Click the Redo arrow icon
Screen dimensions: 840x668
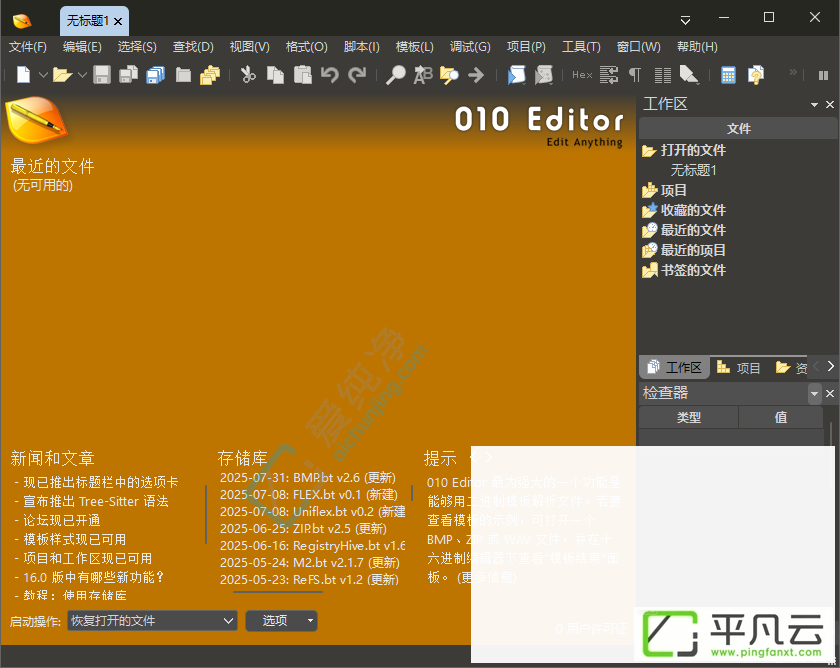(357, 75)
